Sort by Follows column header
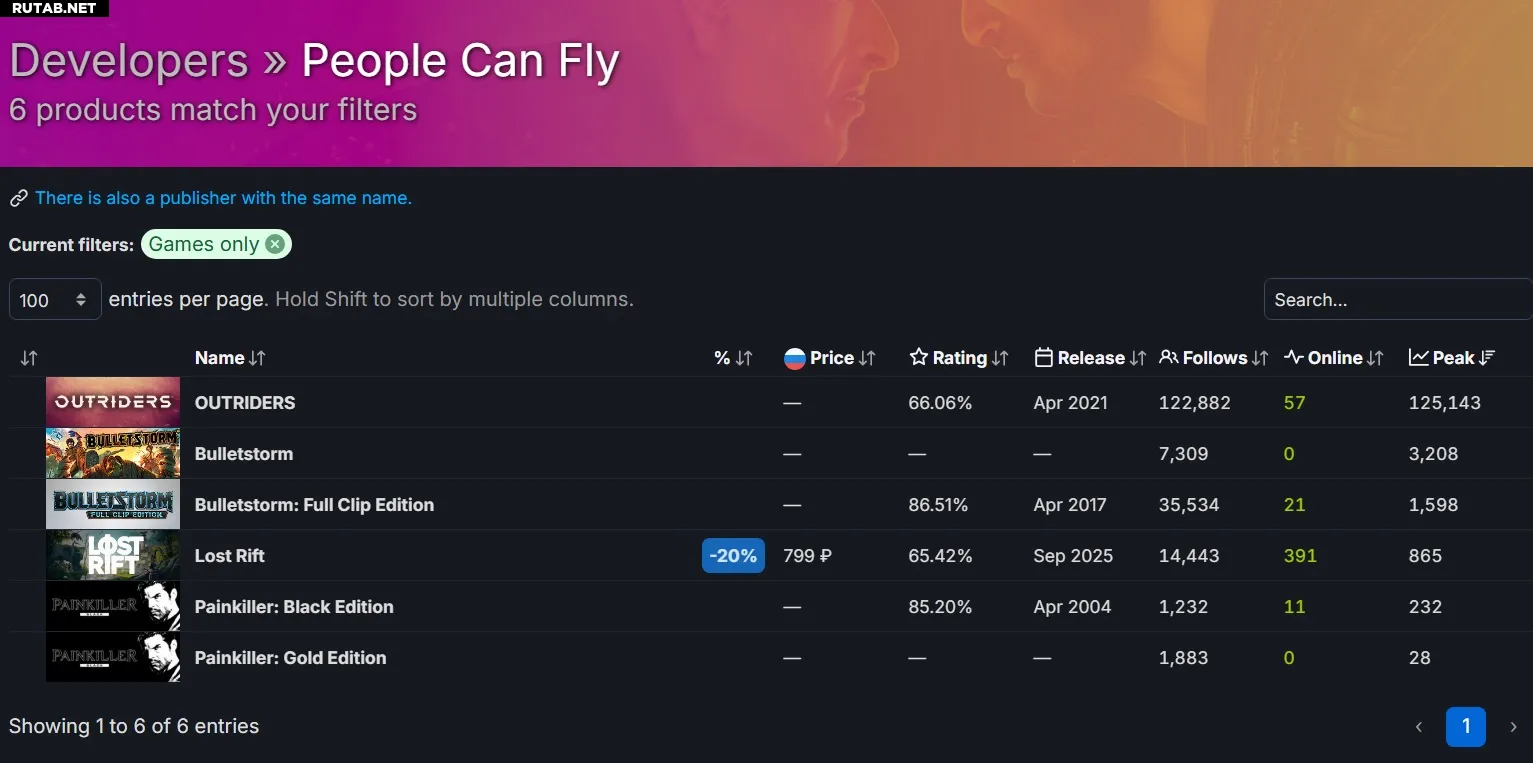 pos(1213,358)
